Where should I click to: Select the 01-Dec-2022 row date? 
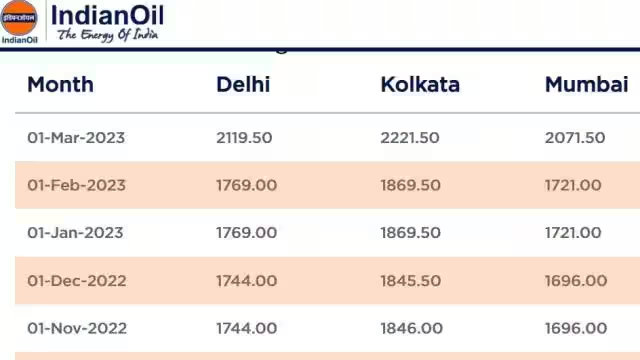[77, 281]
